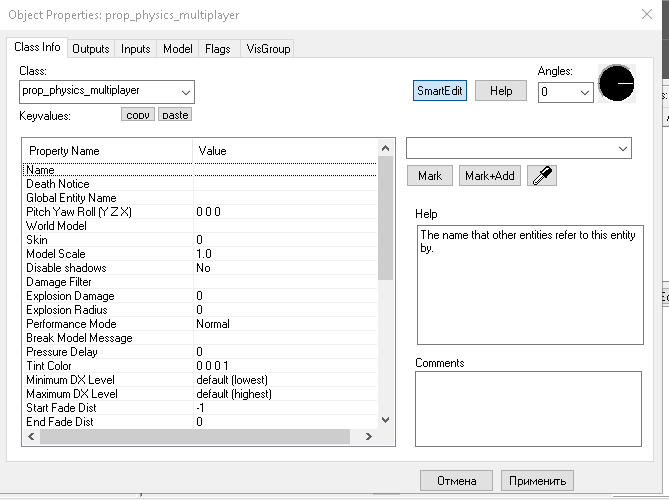Image resolution: width=669 pixels, height=500 pixels.
Task: Select the Pressure Delay property row
Action: [x=200, y=352]
